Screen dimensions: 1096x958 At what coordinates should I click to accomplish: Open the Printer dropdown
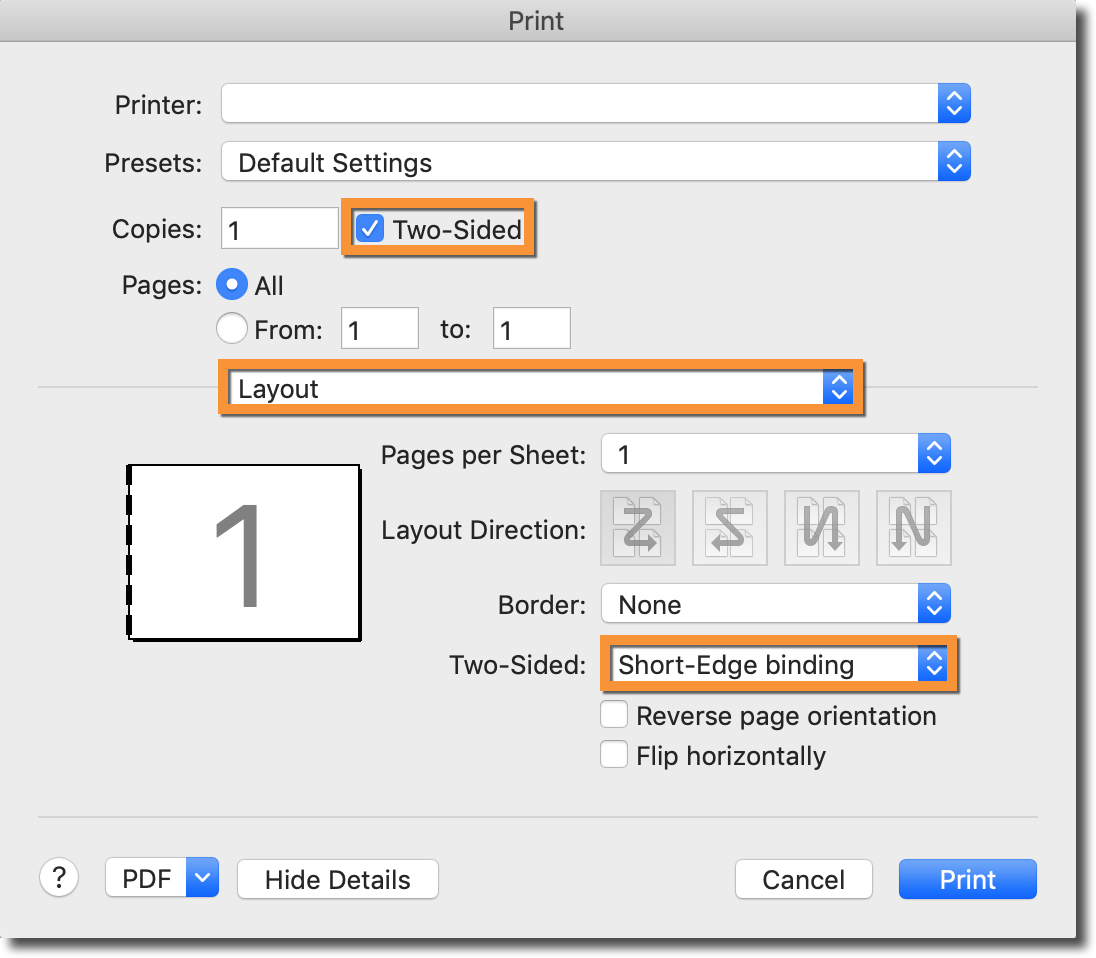[596, 104]
